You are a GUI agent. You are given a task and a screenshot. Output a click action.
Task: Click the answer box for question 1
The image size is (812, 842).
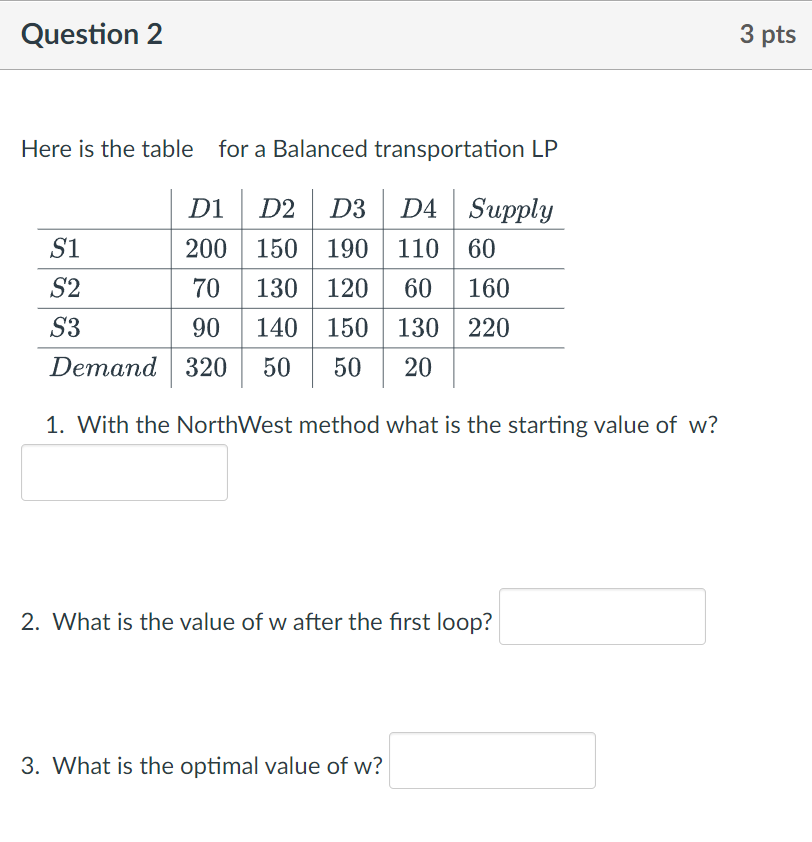(124, 471)
